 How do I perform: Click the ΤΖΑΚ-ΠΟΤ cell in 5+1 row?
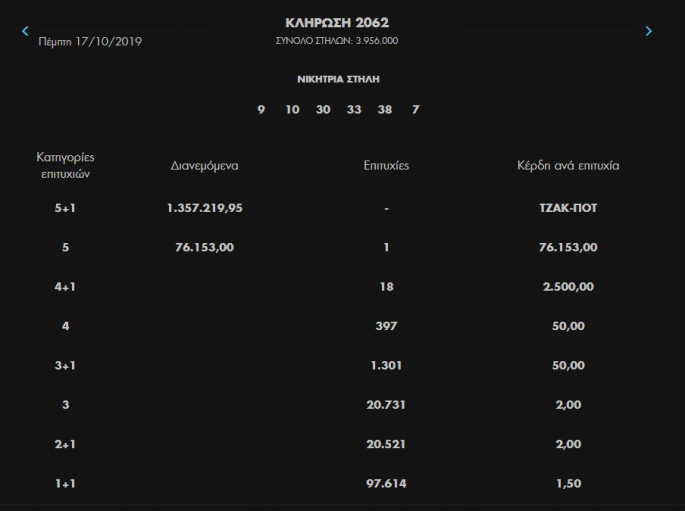568,208
